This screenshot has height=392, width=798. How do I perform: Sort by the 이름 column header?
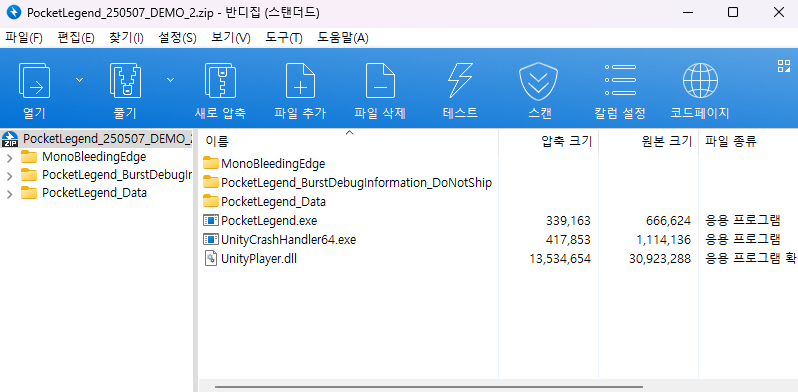(x=217, y=142)
